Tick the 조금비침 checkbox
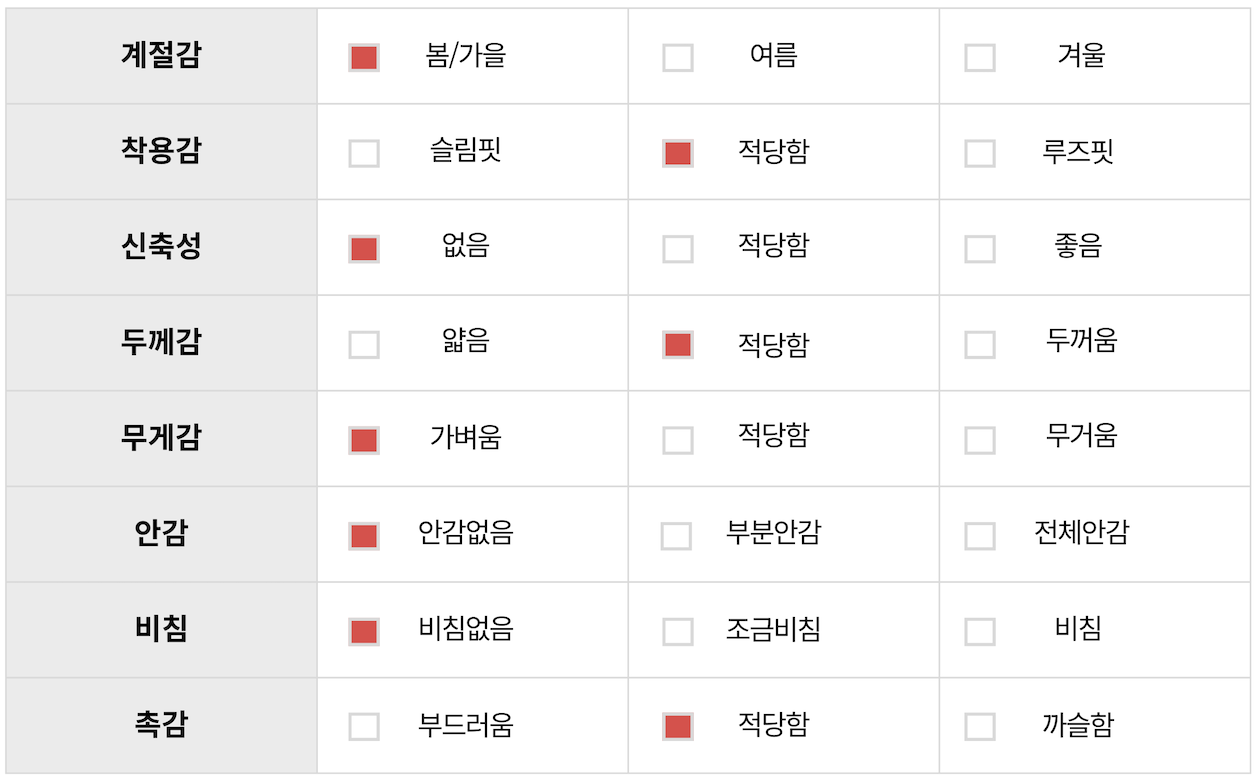Image resolution: width=1260 pixels, height=778 pixels. tap(678, 632)
